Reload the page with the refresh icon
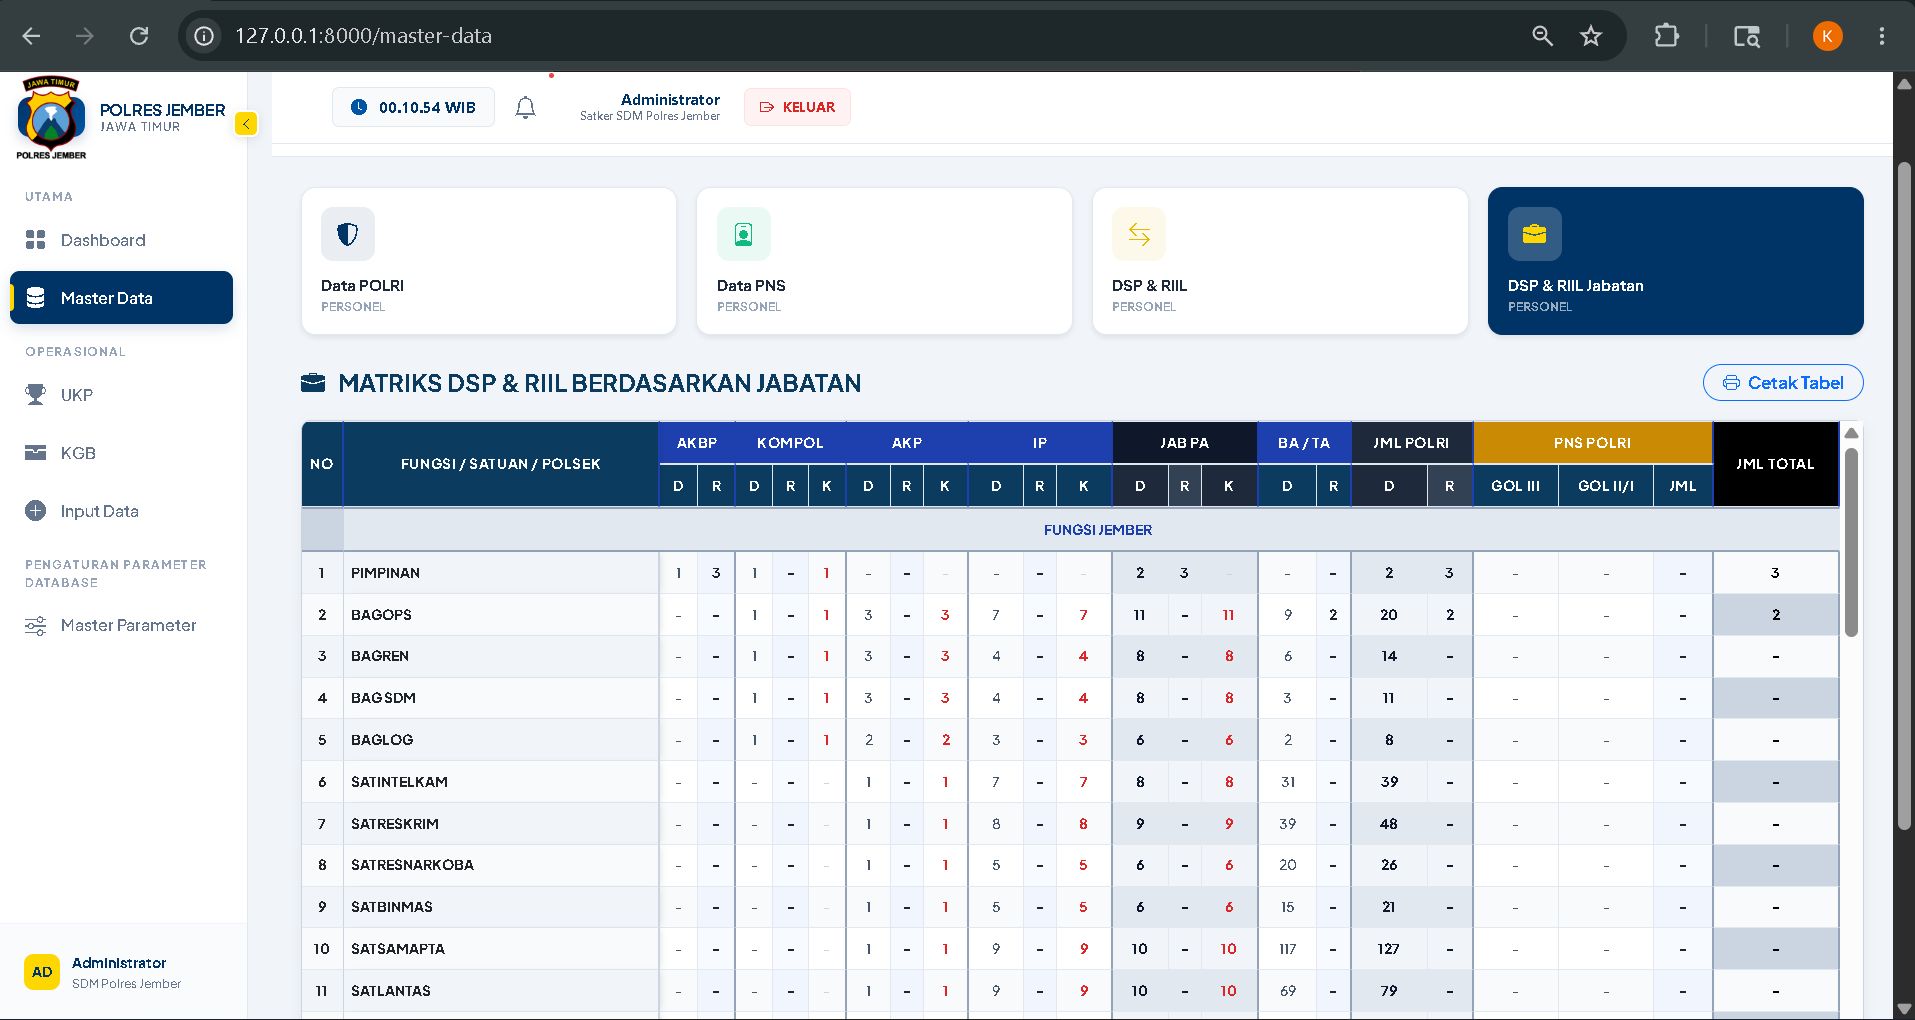Viewport: 1915px width, 1020px height. 139,36
